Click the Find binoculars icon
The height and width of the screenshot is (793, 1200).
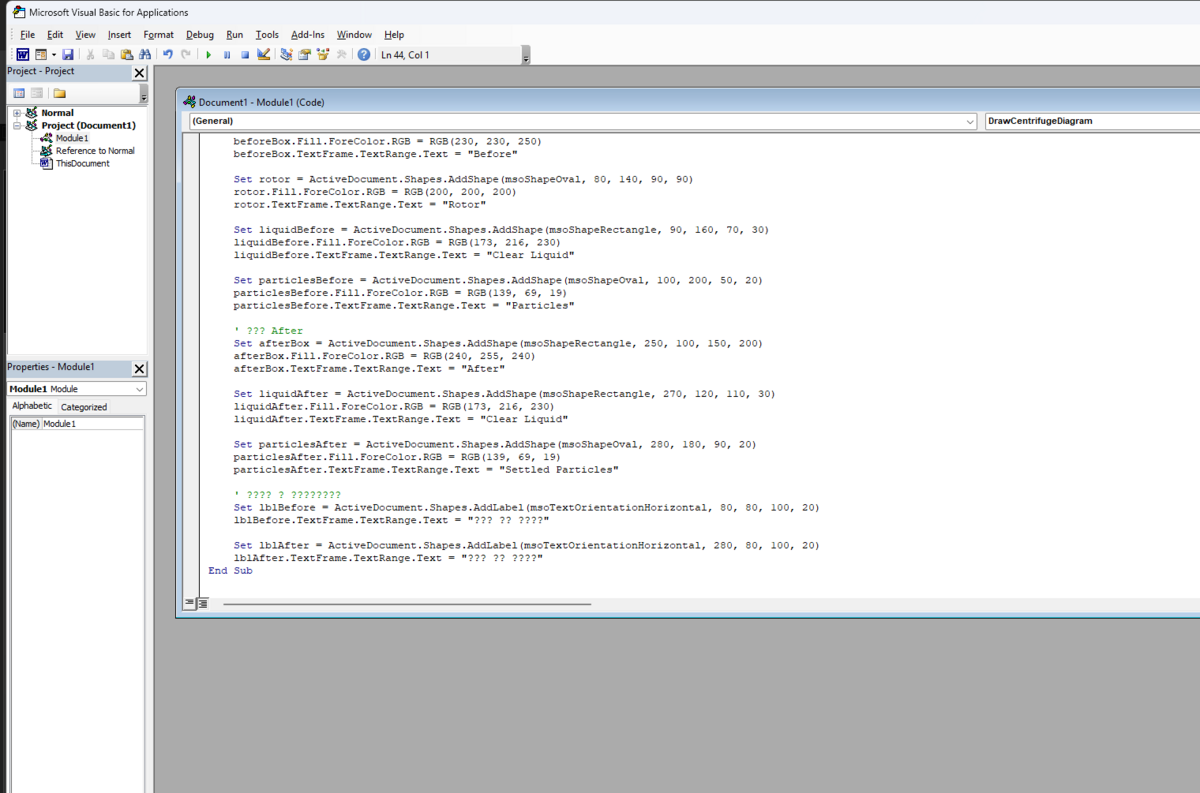coord(145,55)
